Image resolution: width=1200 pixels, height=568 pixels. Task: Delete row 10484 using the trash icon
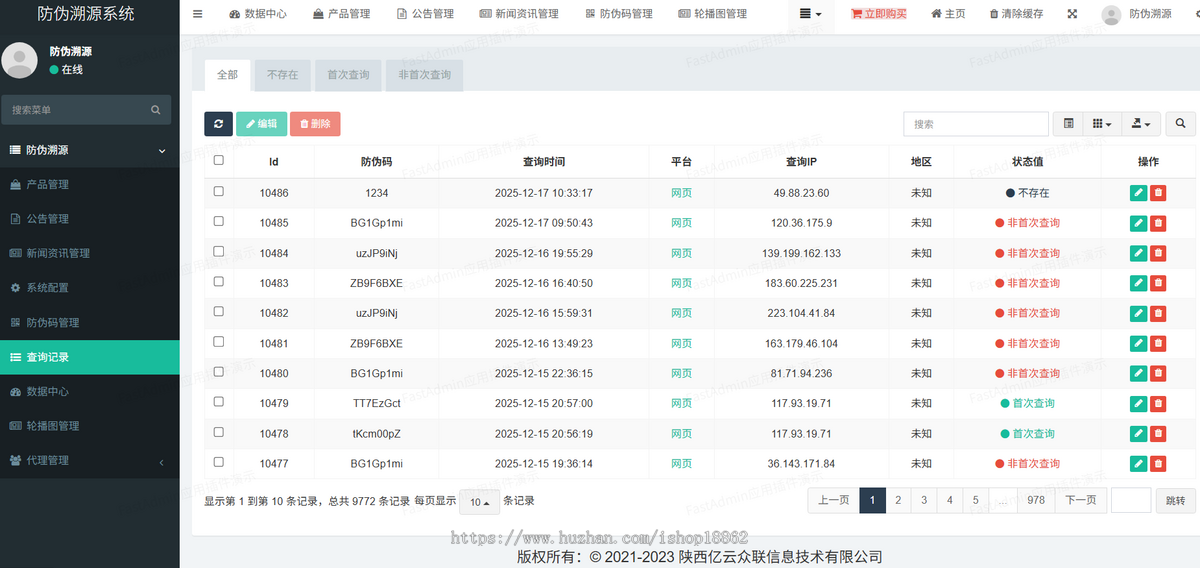click(1158, 253)
